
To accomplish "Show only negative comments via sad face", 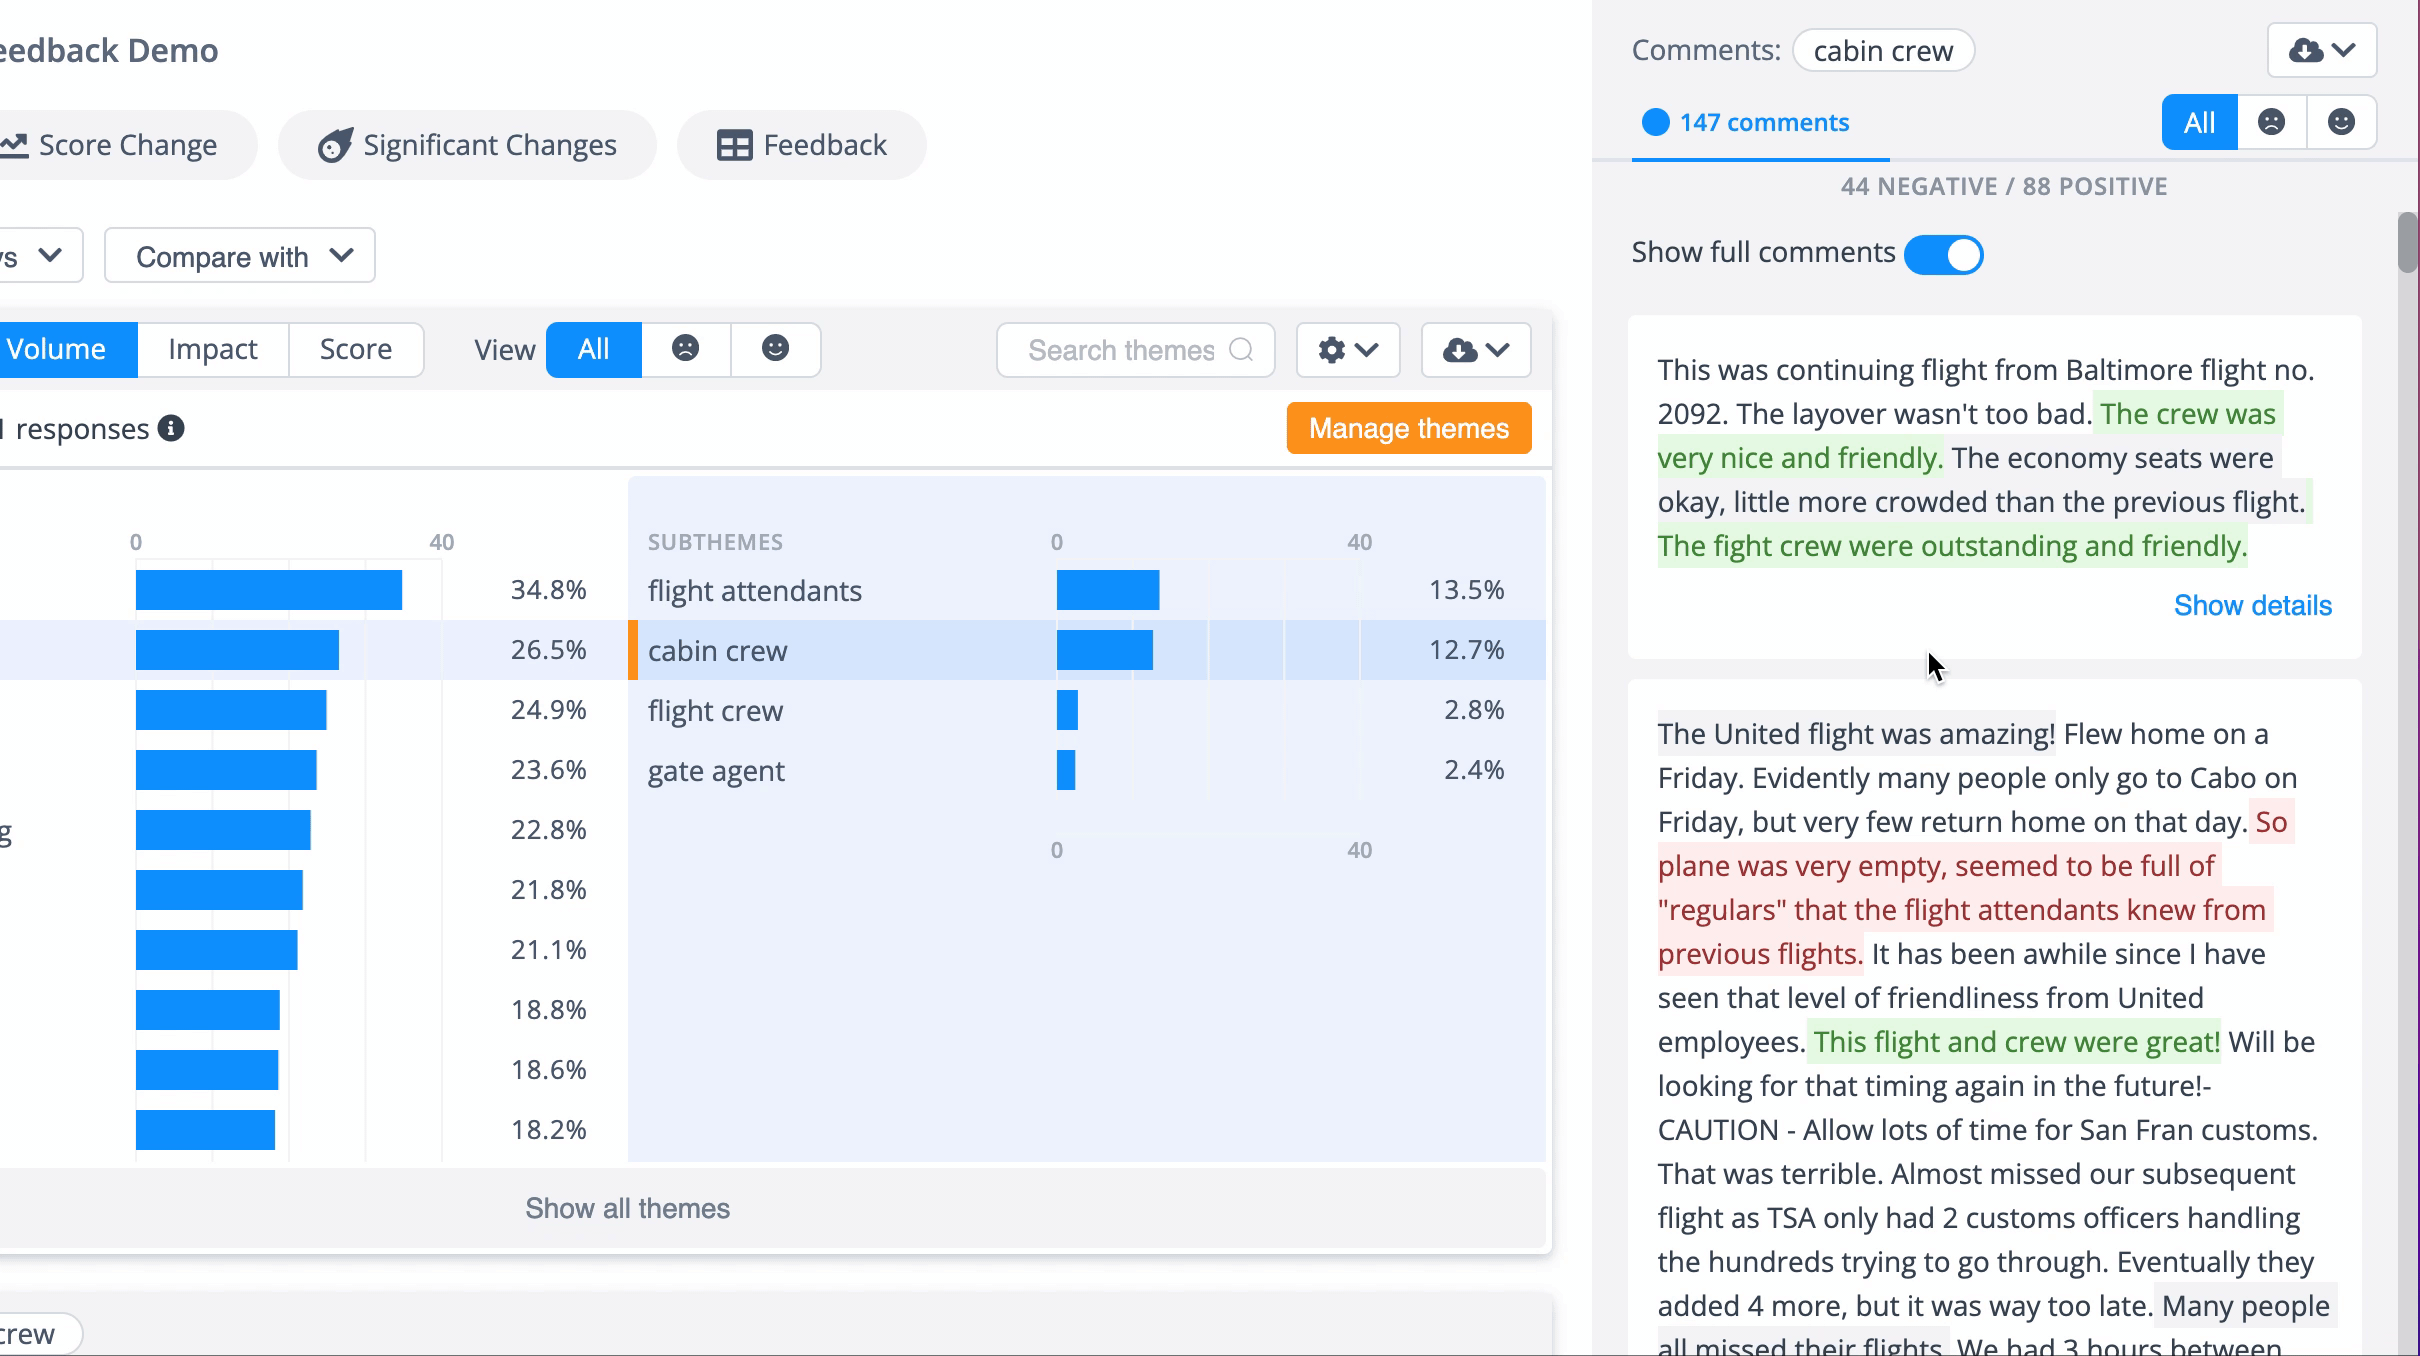I will tap(2271, 123).
